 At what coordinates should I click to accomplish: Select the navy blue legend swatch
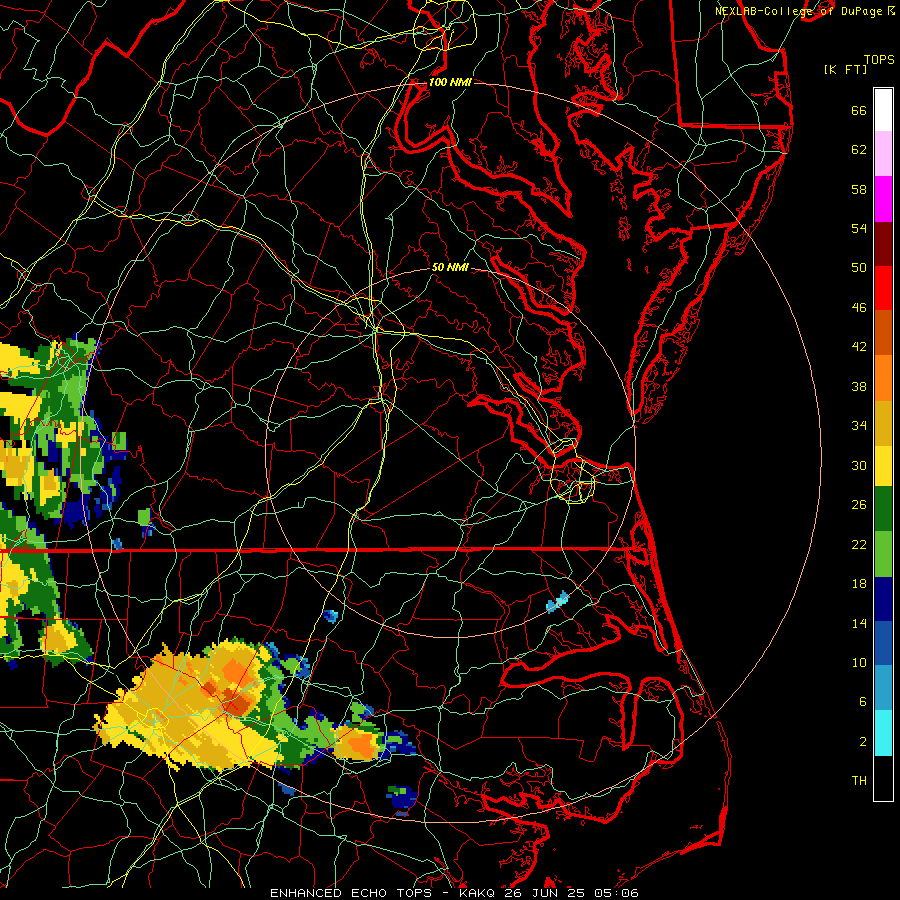pos(883,599)
